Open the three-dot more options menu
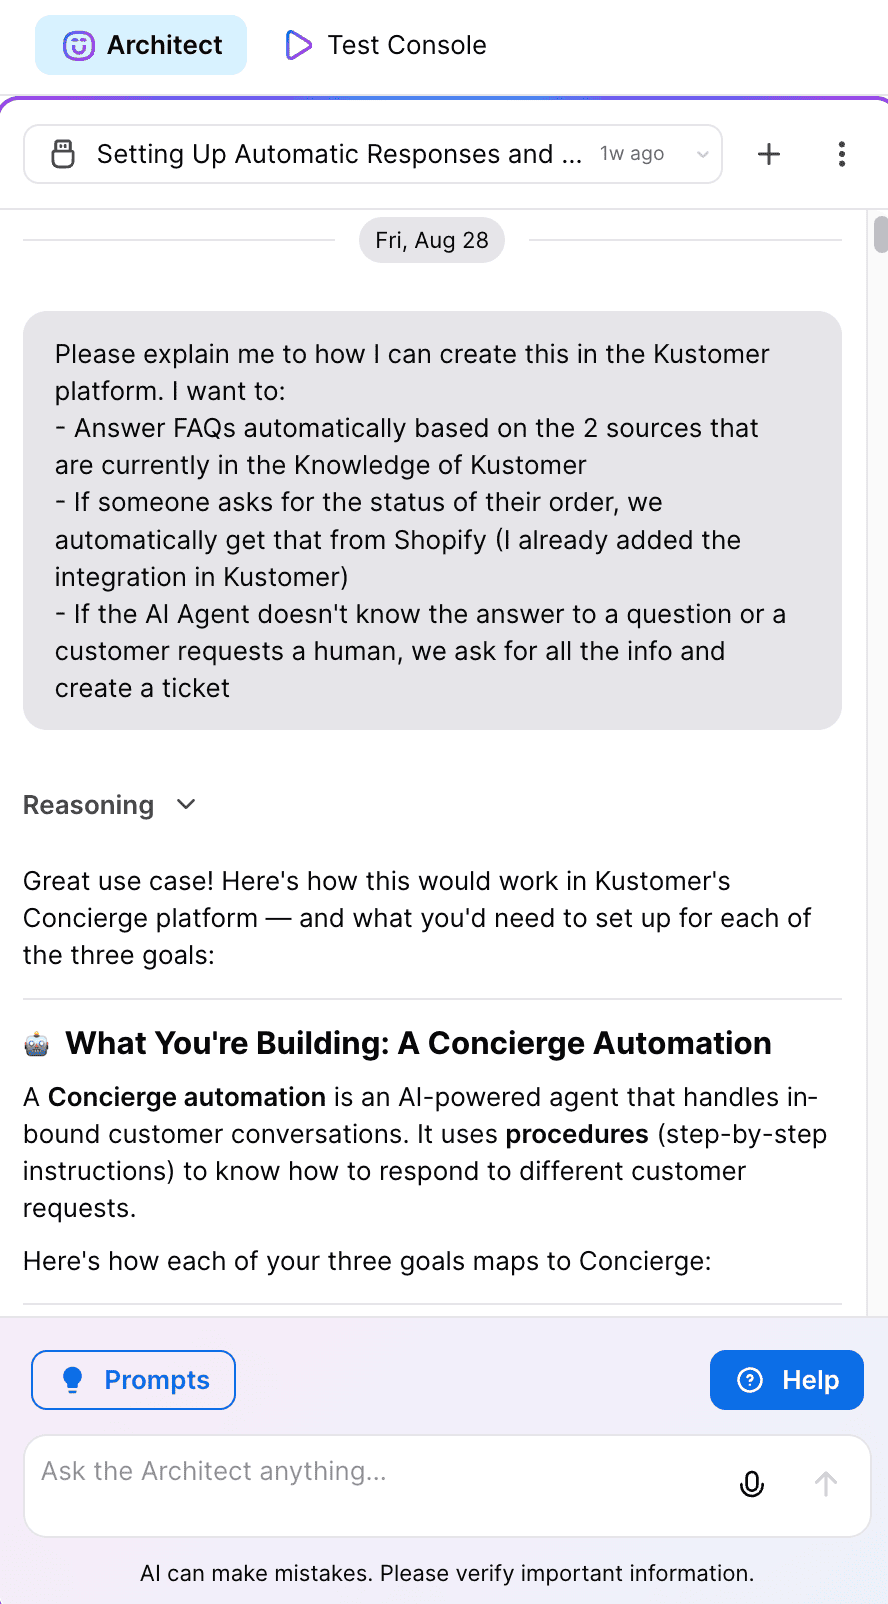 842,154
